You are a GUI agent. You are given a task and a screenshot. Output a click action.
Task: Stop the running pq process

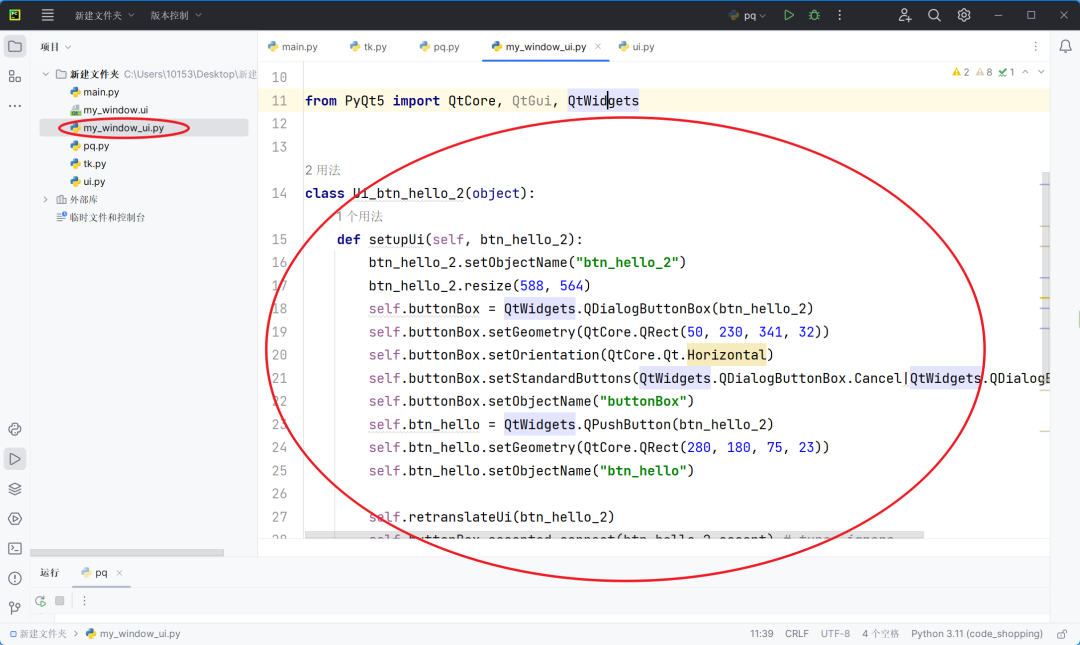click(60, 601)
